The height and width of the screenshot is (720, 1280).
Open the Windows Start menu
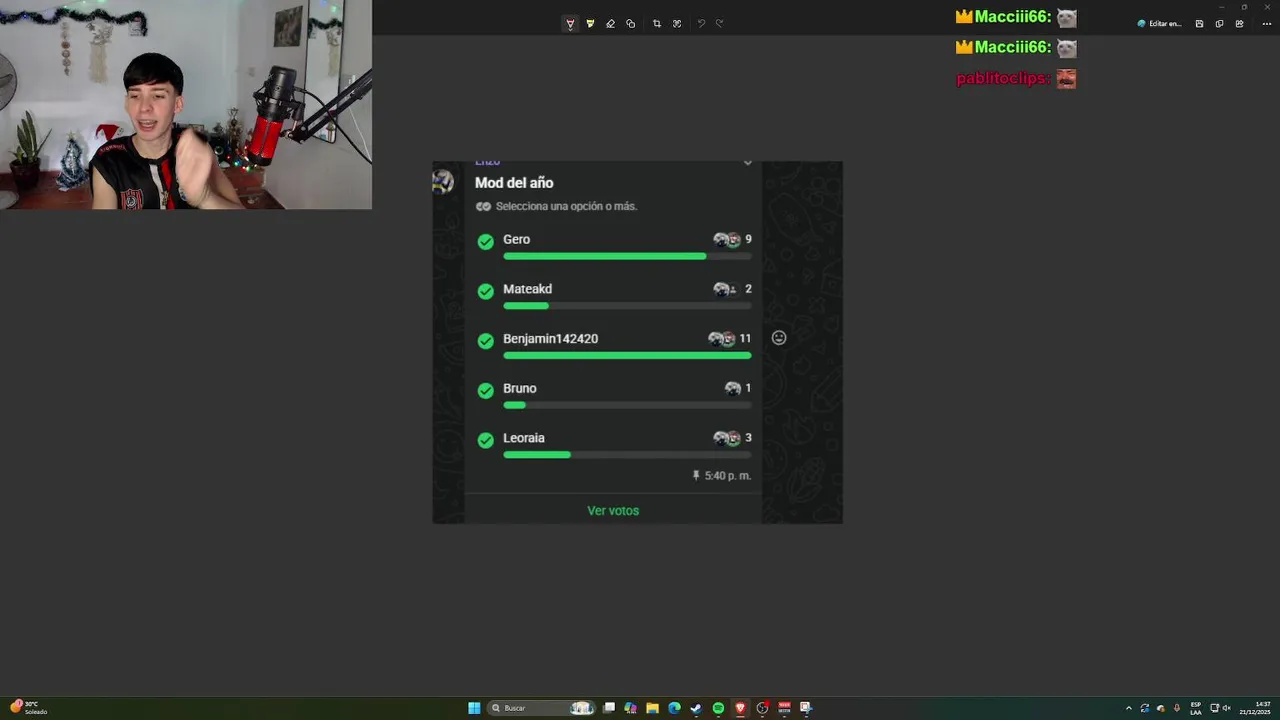[x=474, y=708]
